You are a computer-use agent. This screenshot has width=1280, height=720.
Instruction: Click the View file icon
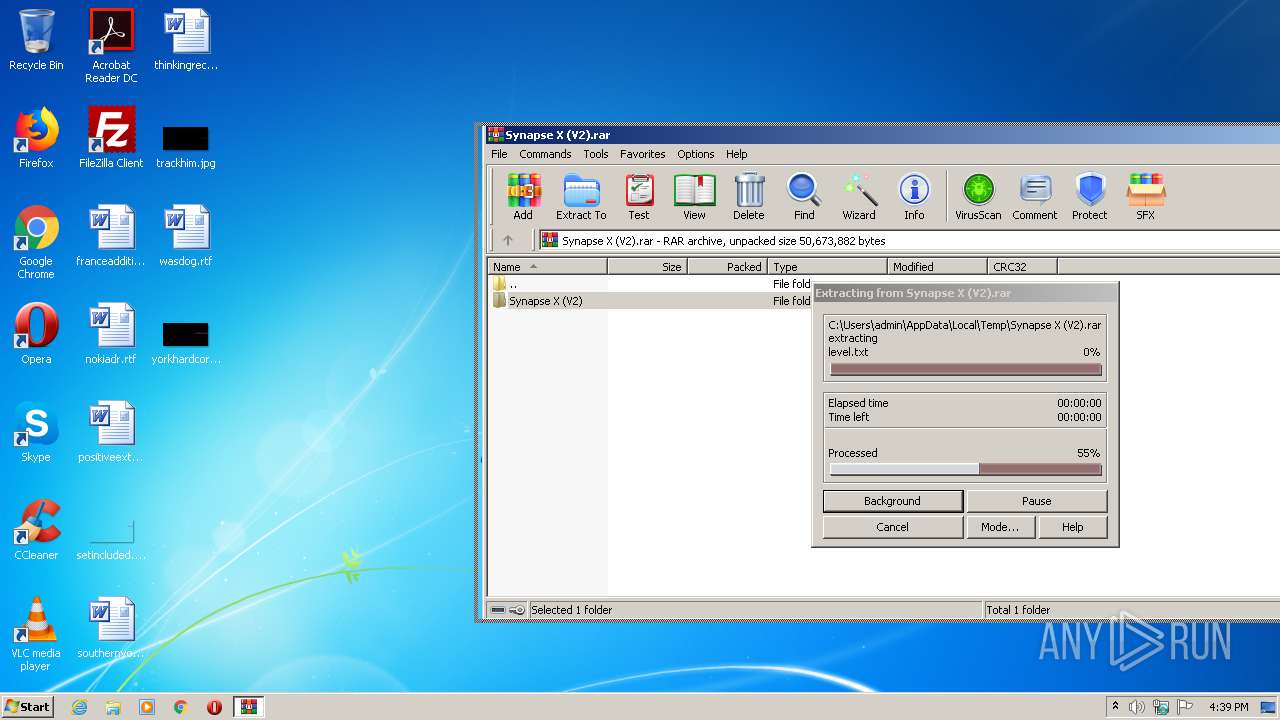point(694,196)
